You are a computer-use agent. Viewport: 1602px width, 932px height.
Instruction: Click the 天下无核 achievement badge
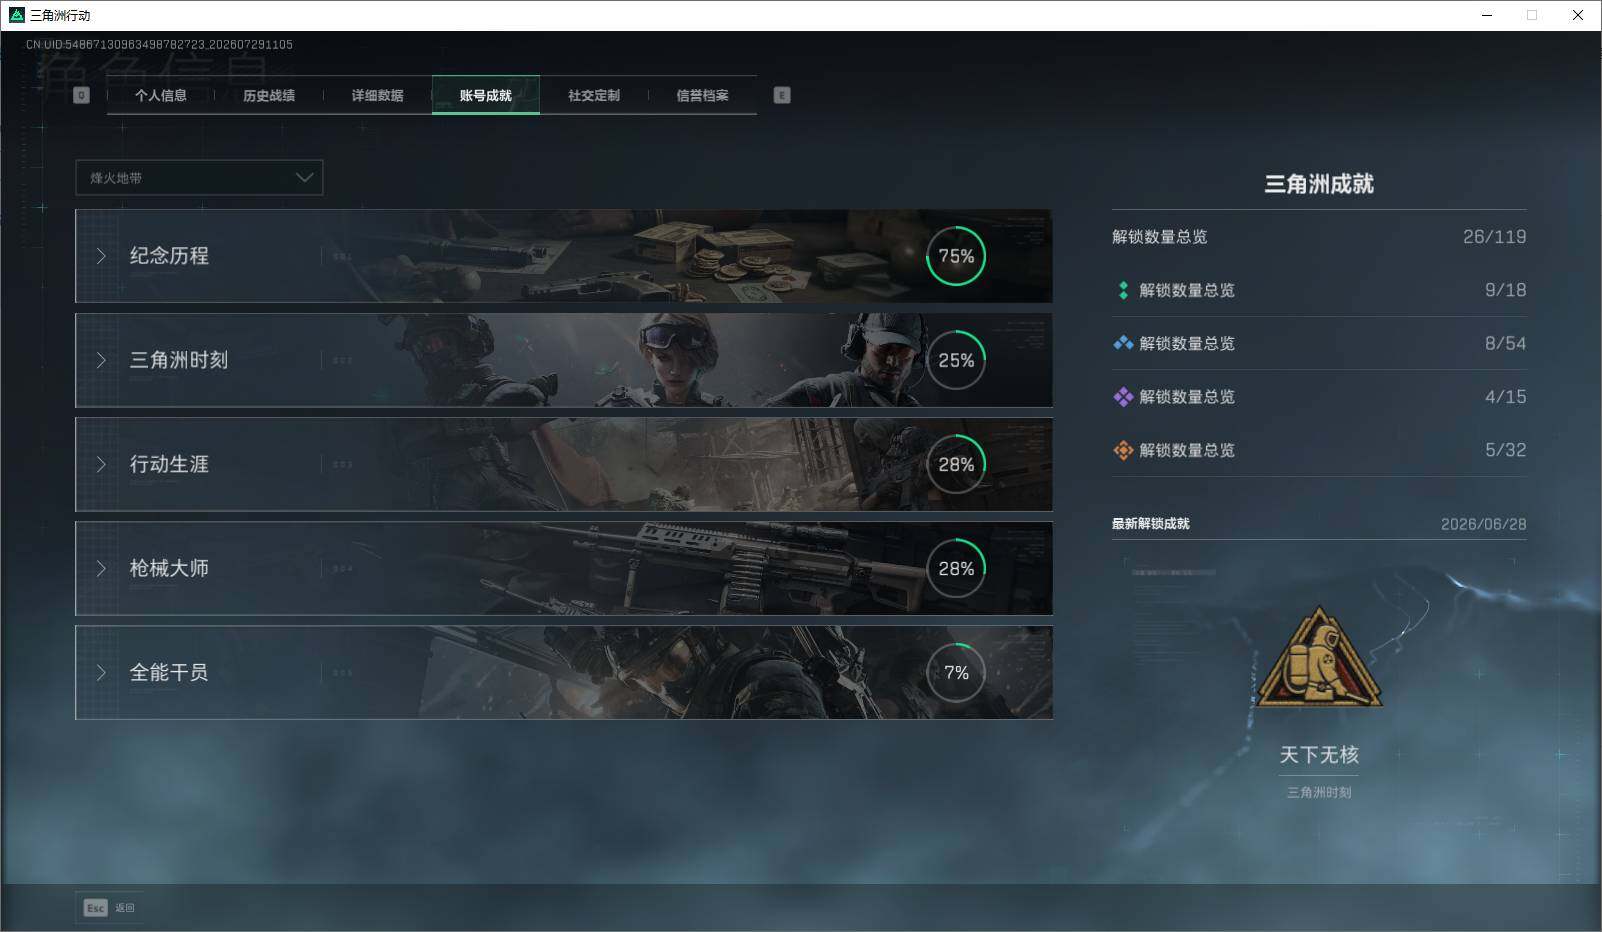pos(1319,657)
